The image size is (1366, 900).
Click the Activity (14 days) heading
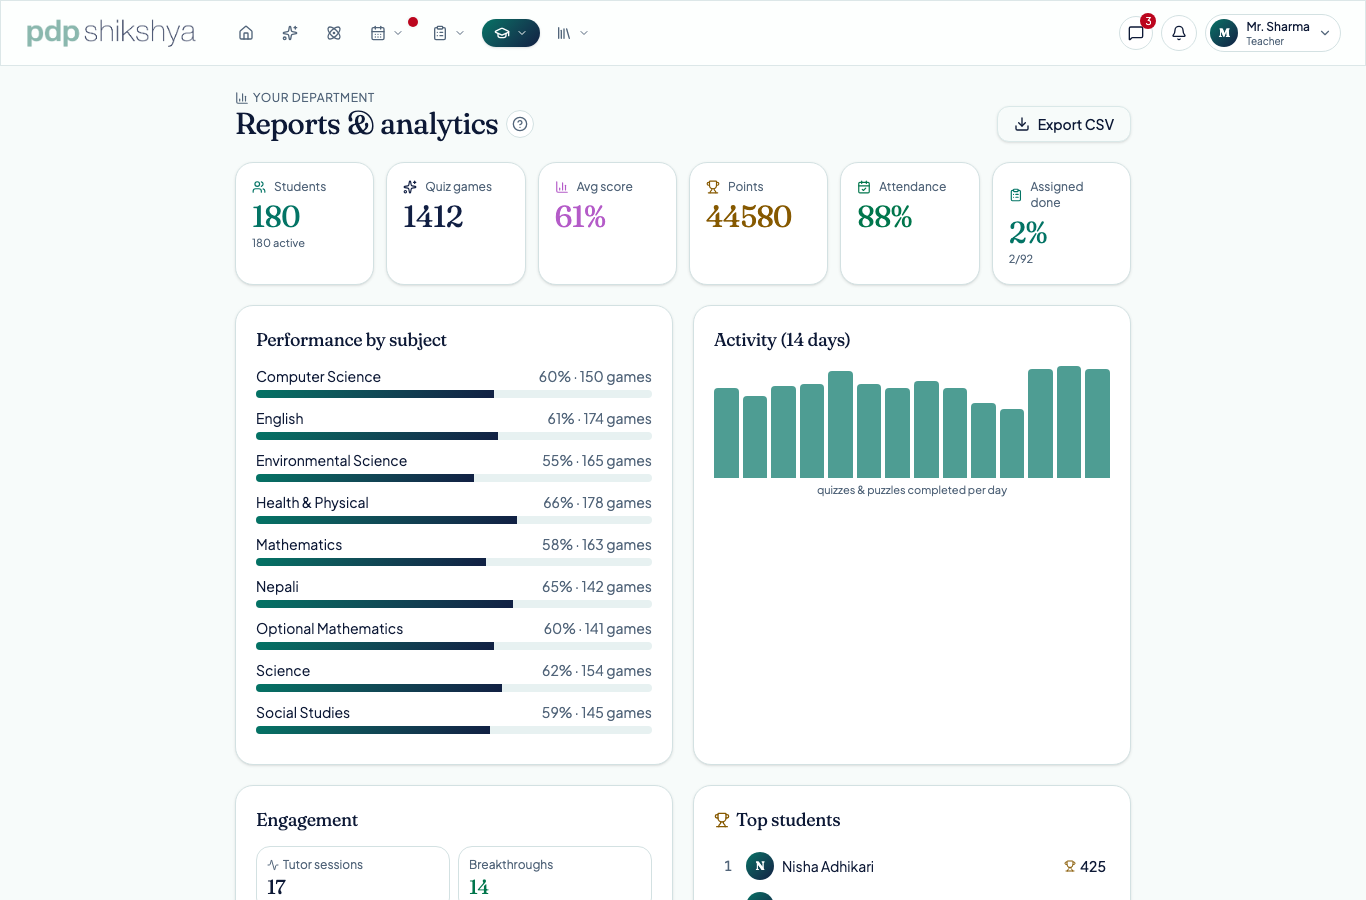coord(782,340)
